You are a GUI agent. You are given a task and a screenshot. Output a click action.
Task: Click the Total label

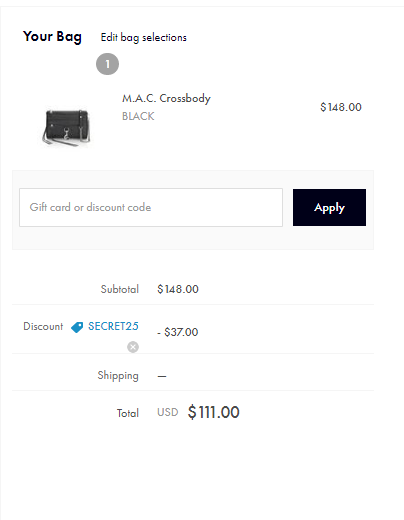[128, 413]
